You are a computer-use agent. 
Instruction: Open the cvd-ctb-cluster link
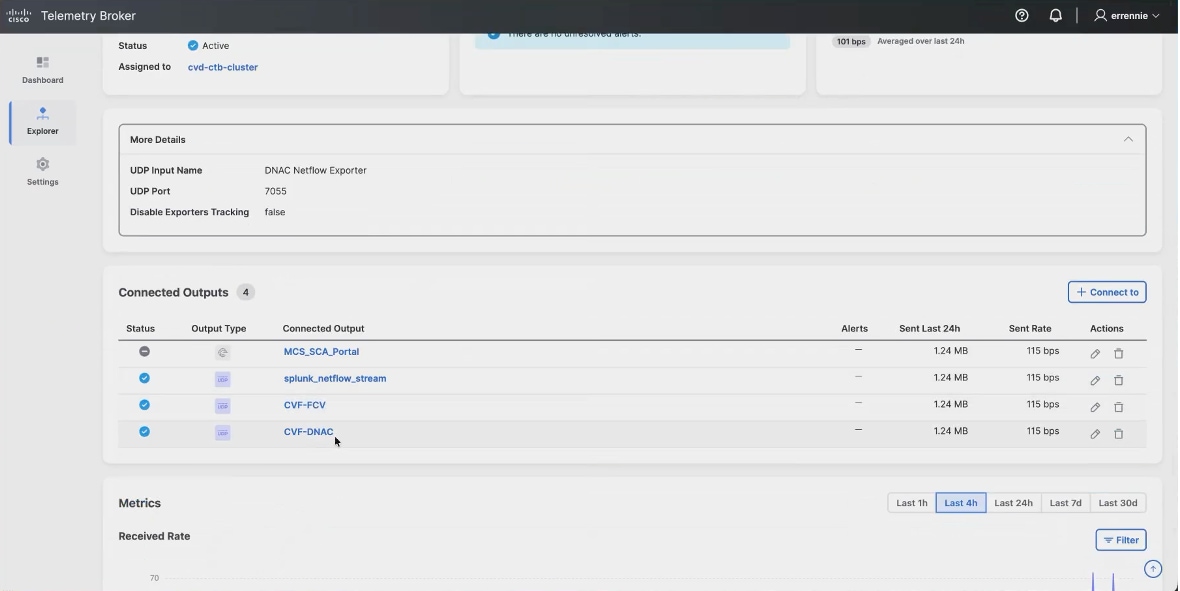pos(223,67)
